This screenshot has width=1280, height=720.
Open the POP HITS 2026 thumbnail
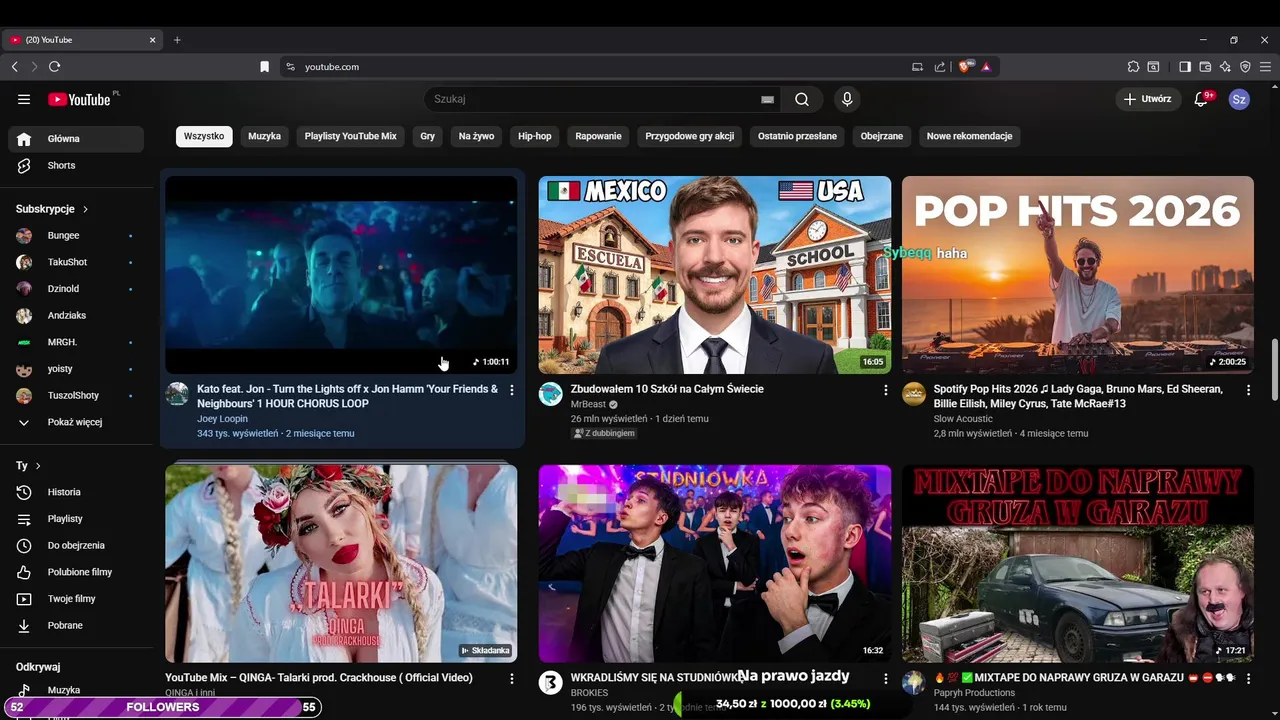[x=1078, y=275]
